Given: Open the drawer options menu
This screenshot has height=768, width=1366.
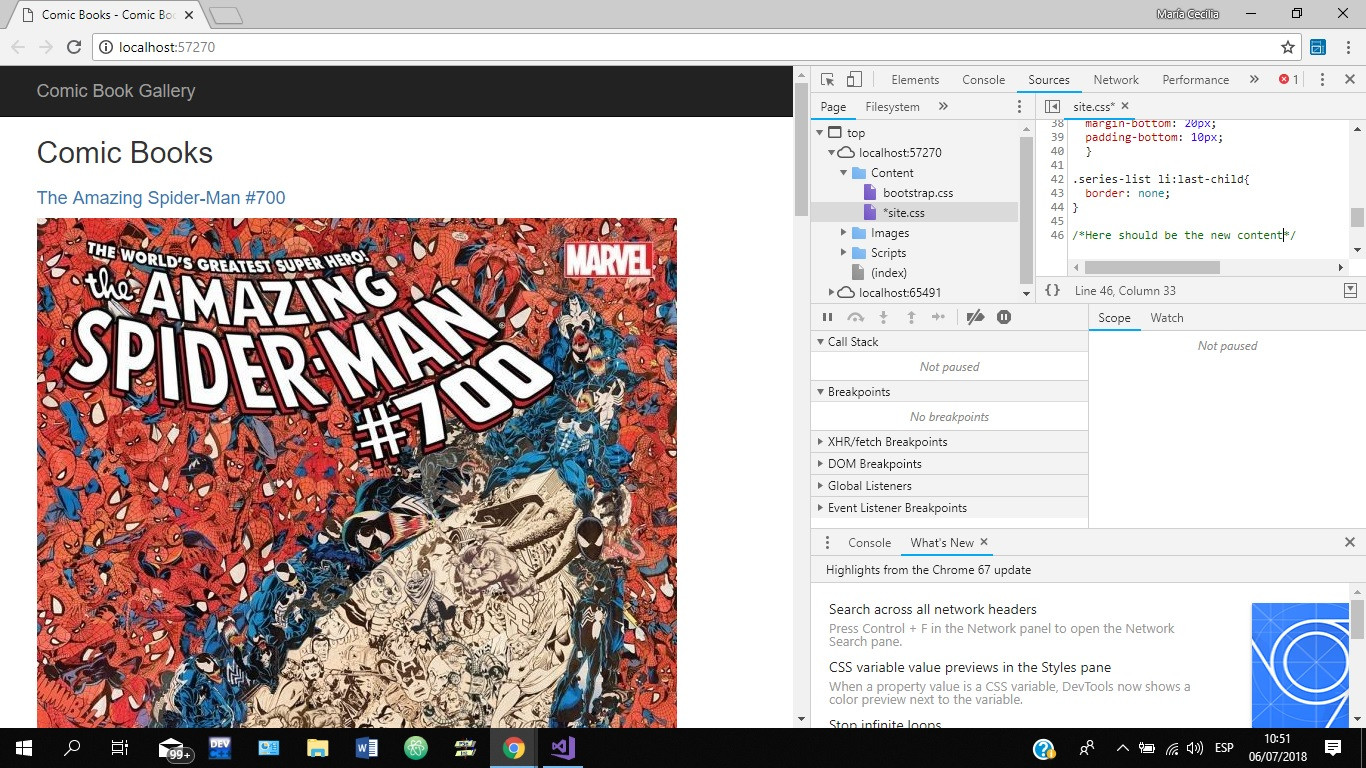Looking at the screenshot, I should [827, 543].
